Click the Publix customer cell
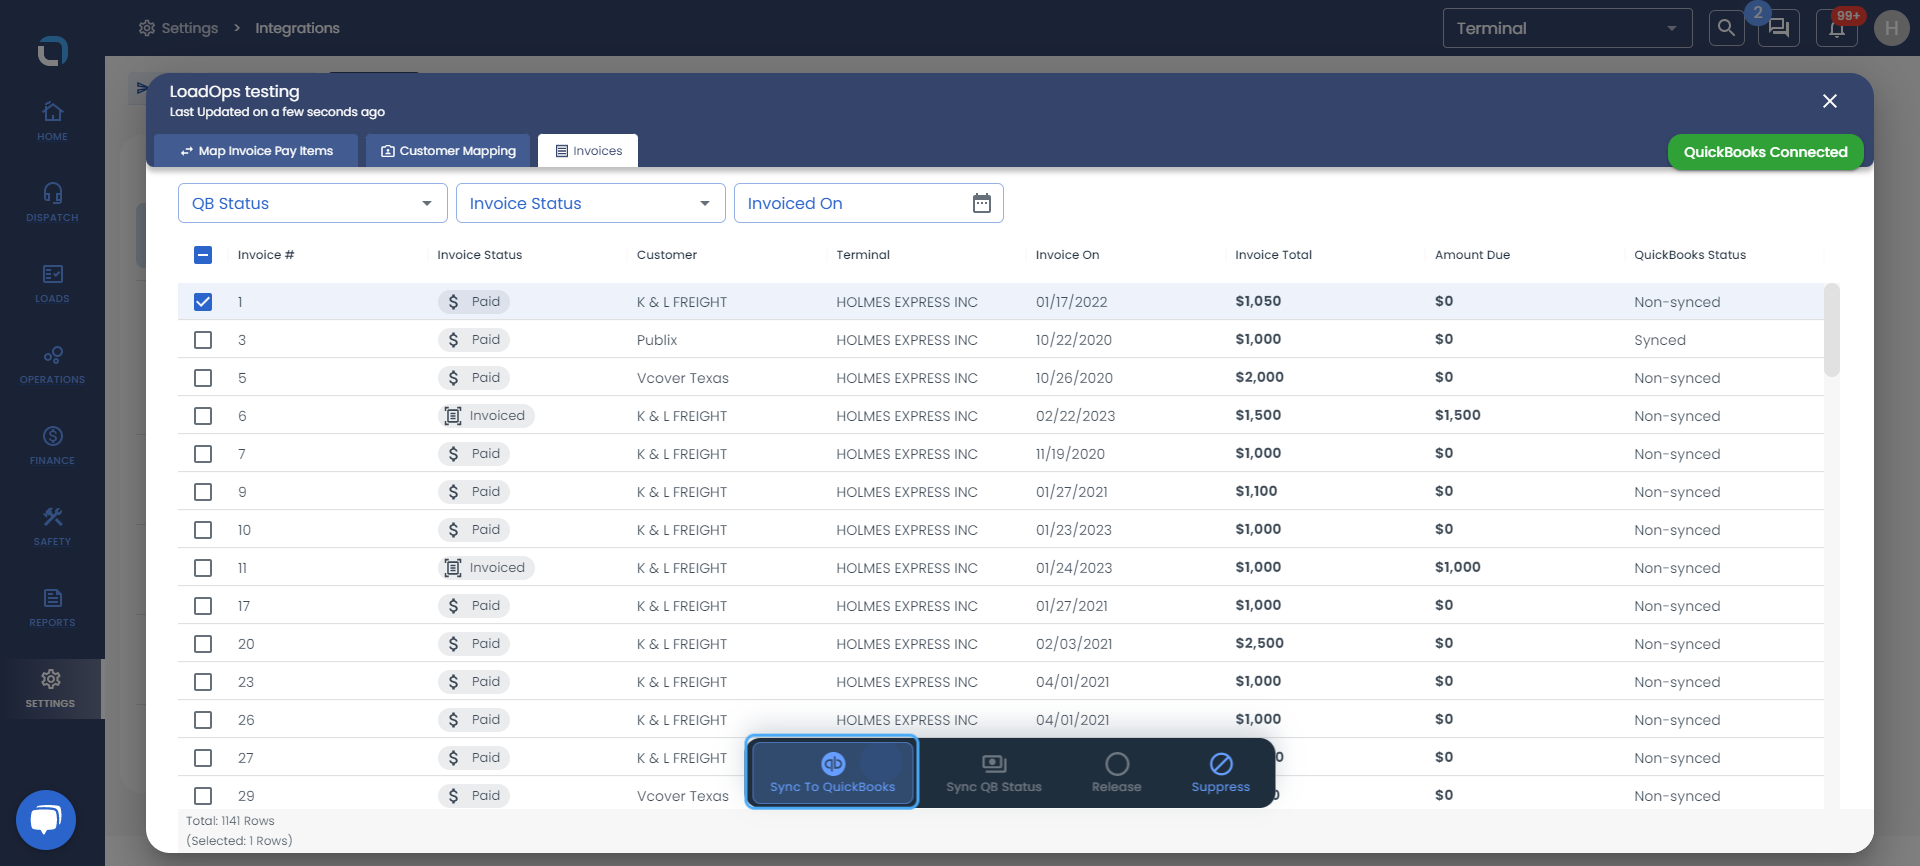The image size is (1920, 866). pyautogui.click(x=657, y=340)
